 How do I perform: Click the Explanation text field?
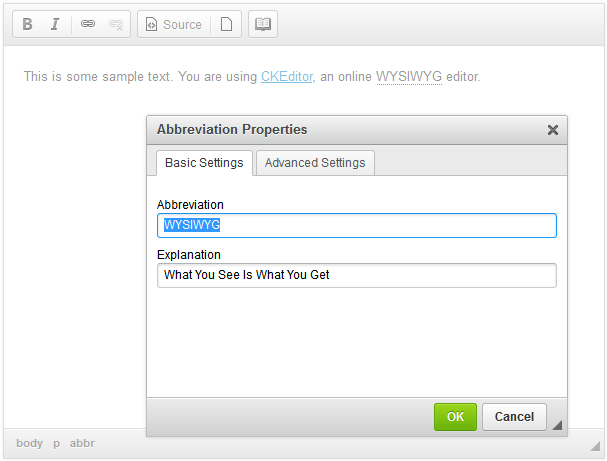(x=356, y=275)
